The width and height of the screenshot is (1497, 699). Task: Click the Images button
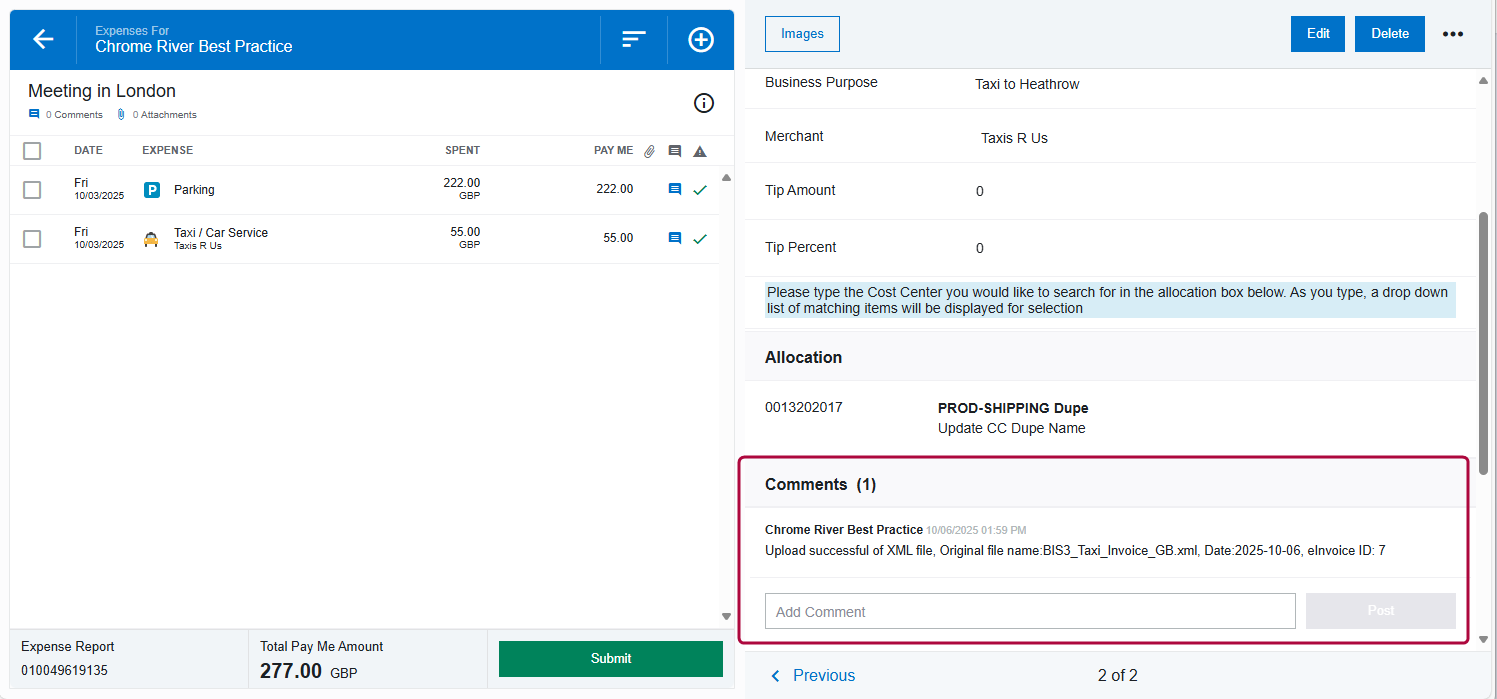801,33
